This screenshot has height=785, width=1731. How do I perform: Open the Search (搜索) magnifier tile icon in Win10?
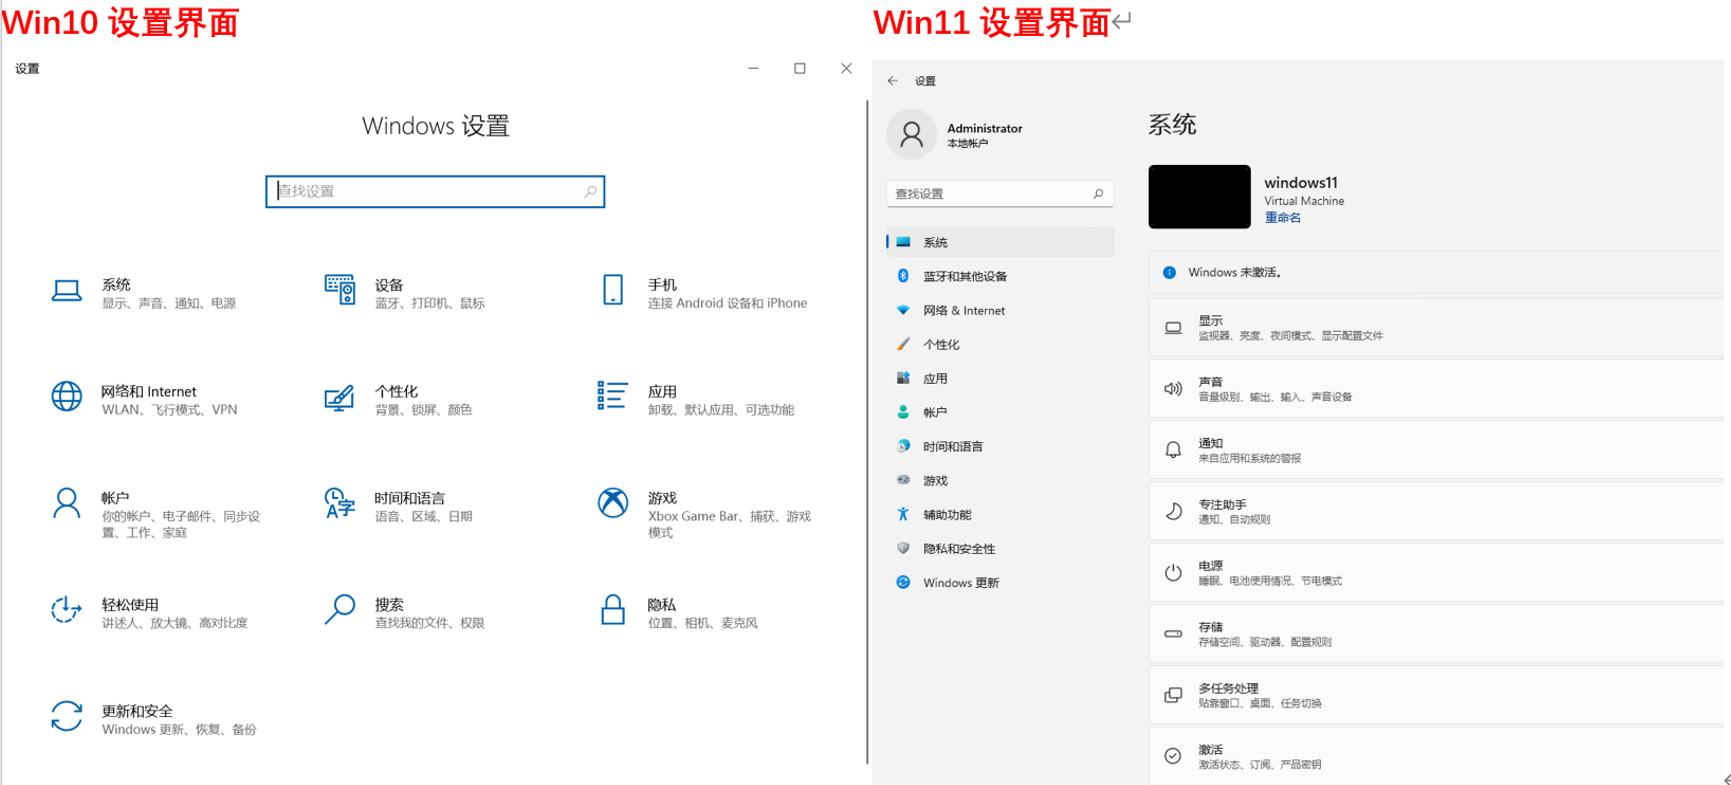pos(340,609)
